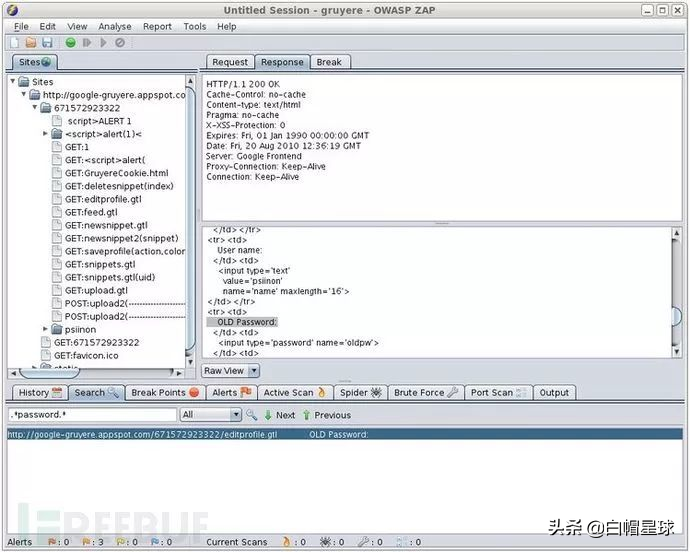Image resolution: width=690 pixels, height=552 pixels.
Task: Open the Search tab
Action: click(x=96, y=393)
